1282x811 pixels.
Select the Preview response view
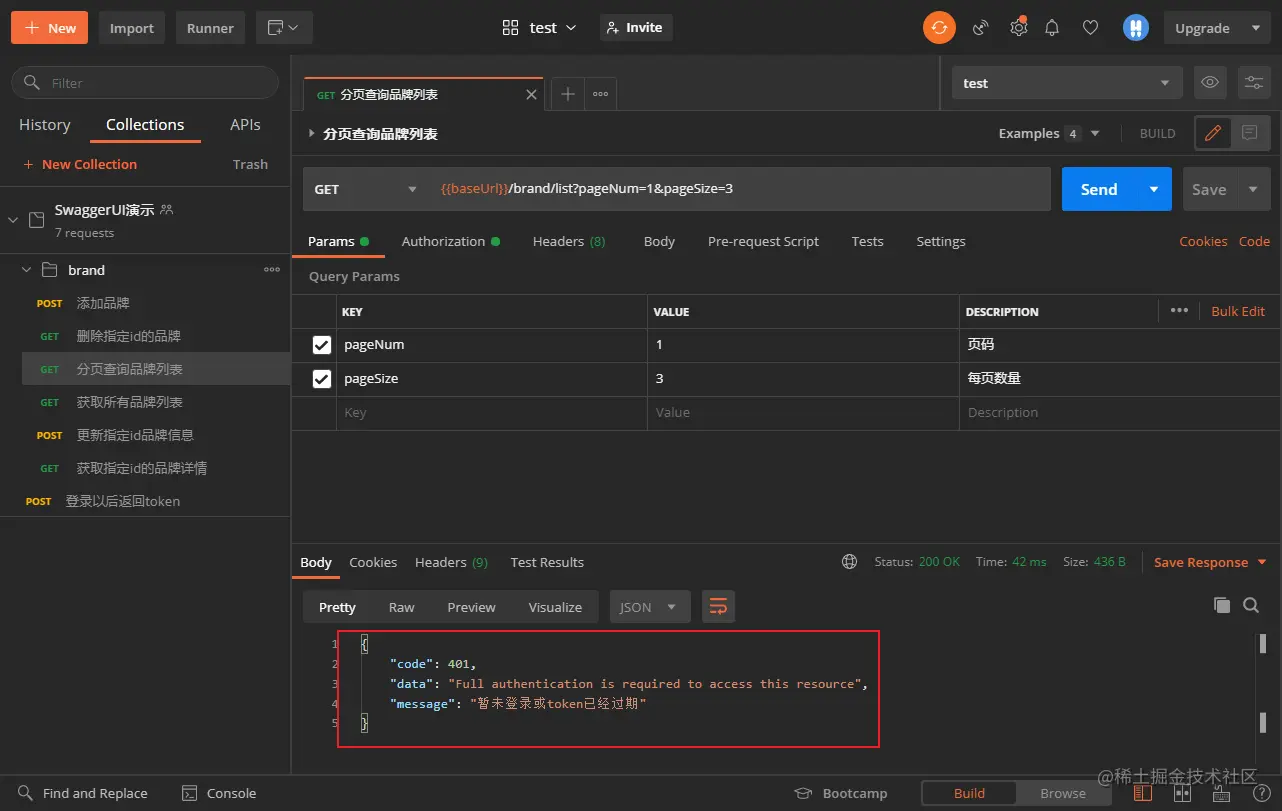tap(471, 607)
